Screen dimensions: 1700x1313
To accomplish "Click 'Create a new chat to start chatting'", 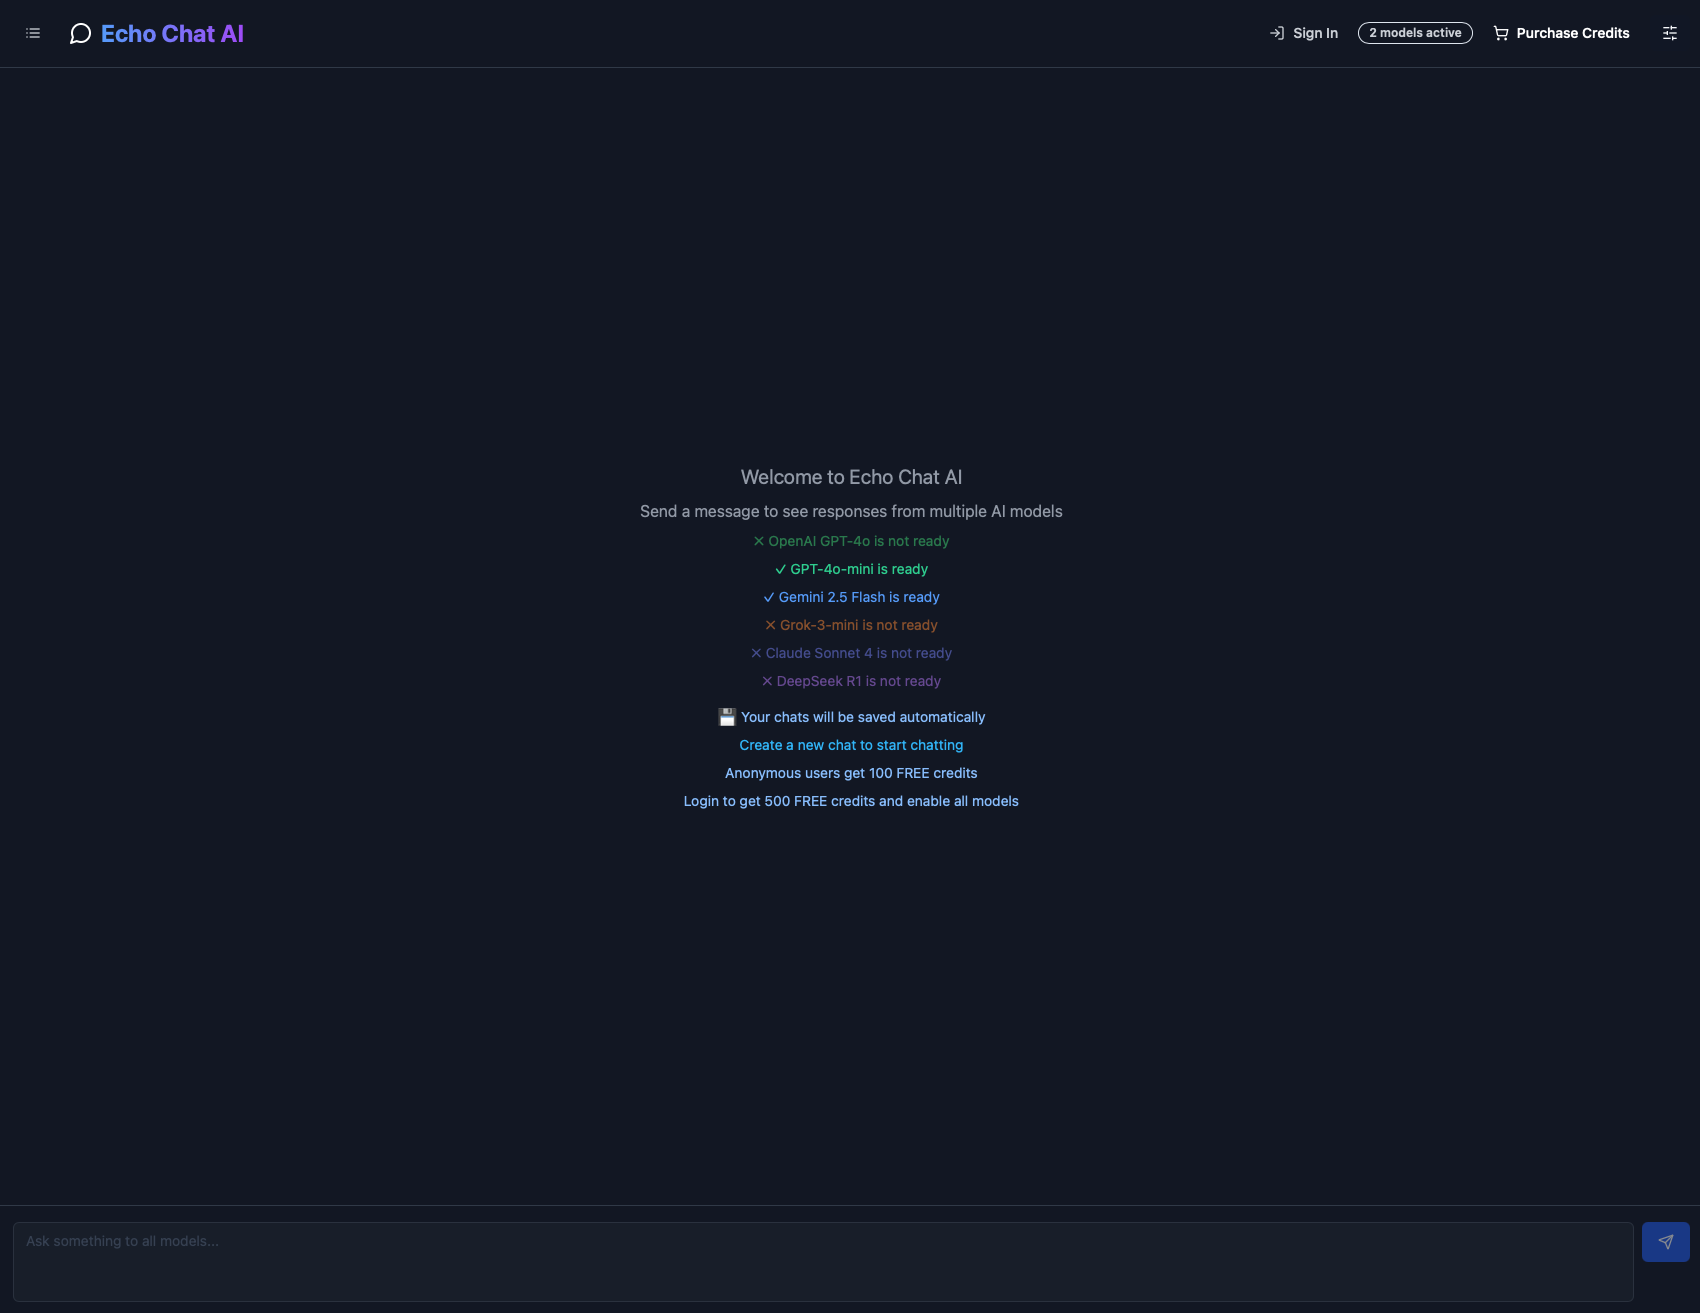I will (851, 745).
